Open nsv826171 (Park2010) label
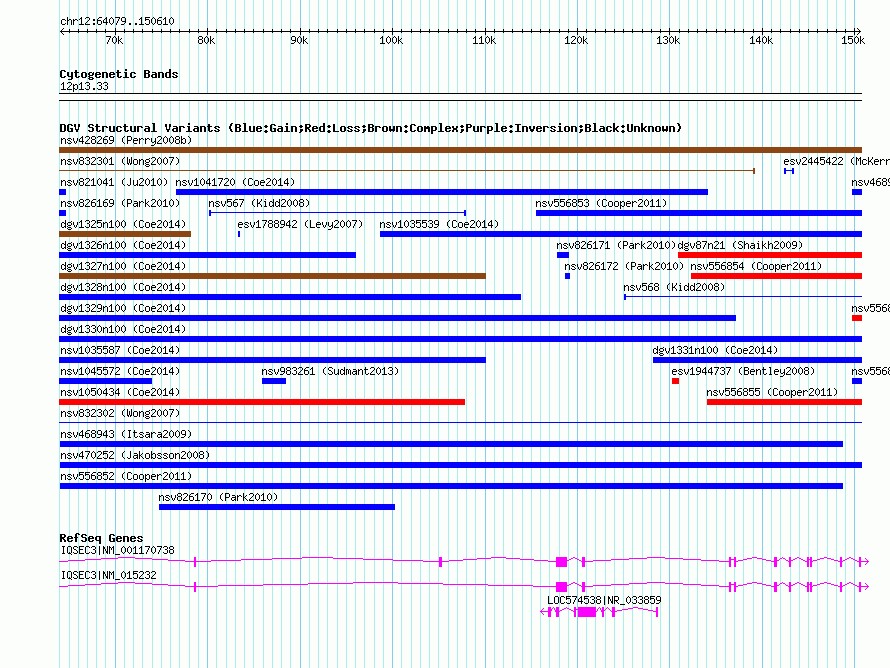Viewport: 890px width, 668px height. 616,245
